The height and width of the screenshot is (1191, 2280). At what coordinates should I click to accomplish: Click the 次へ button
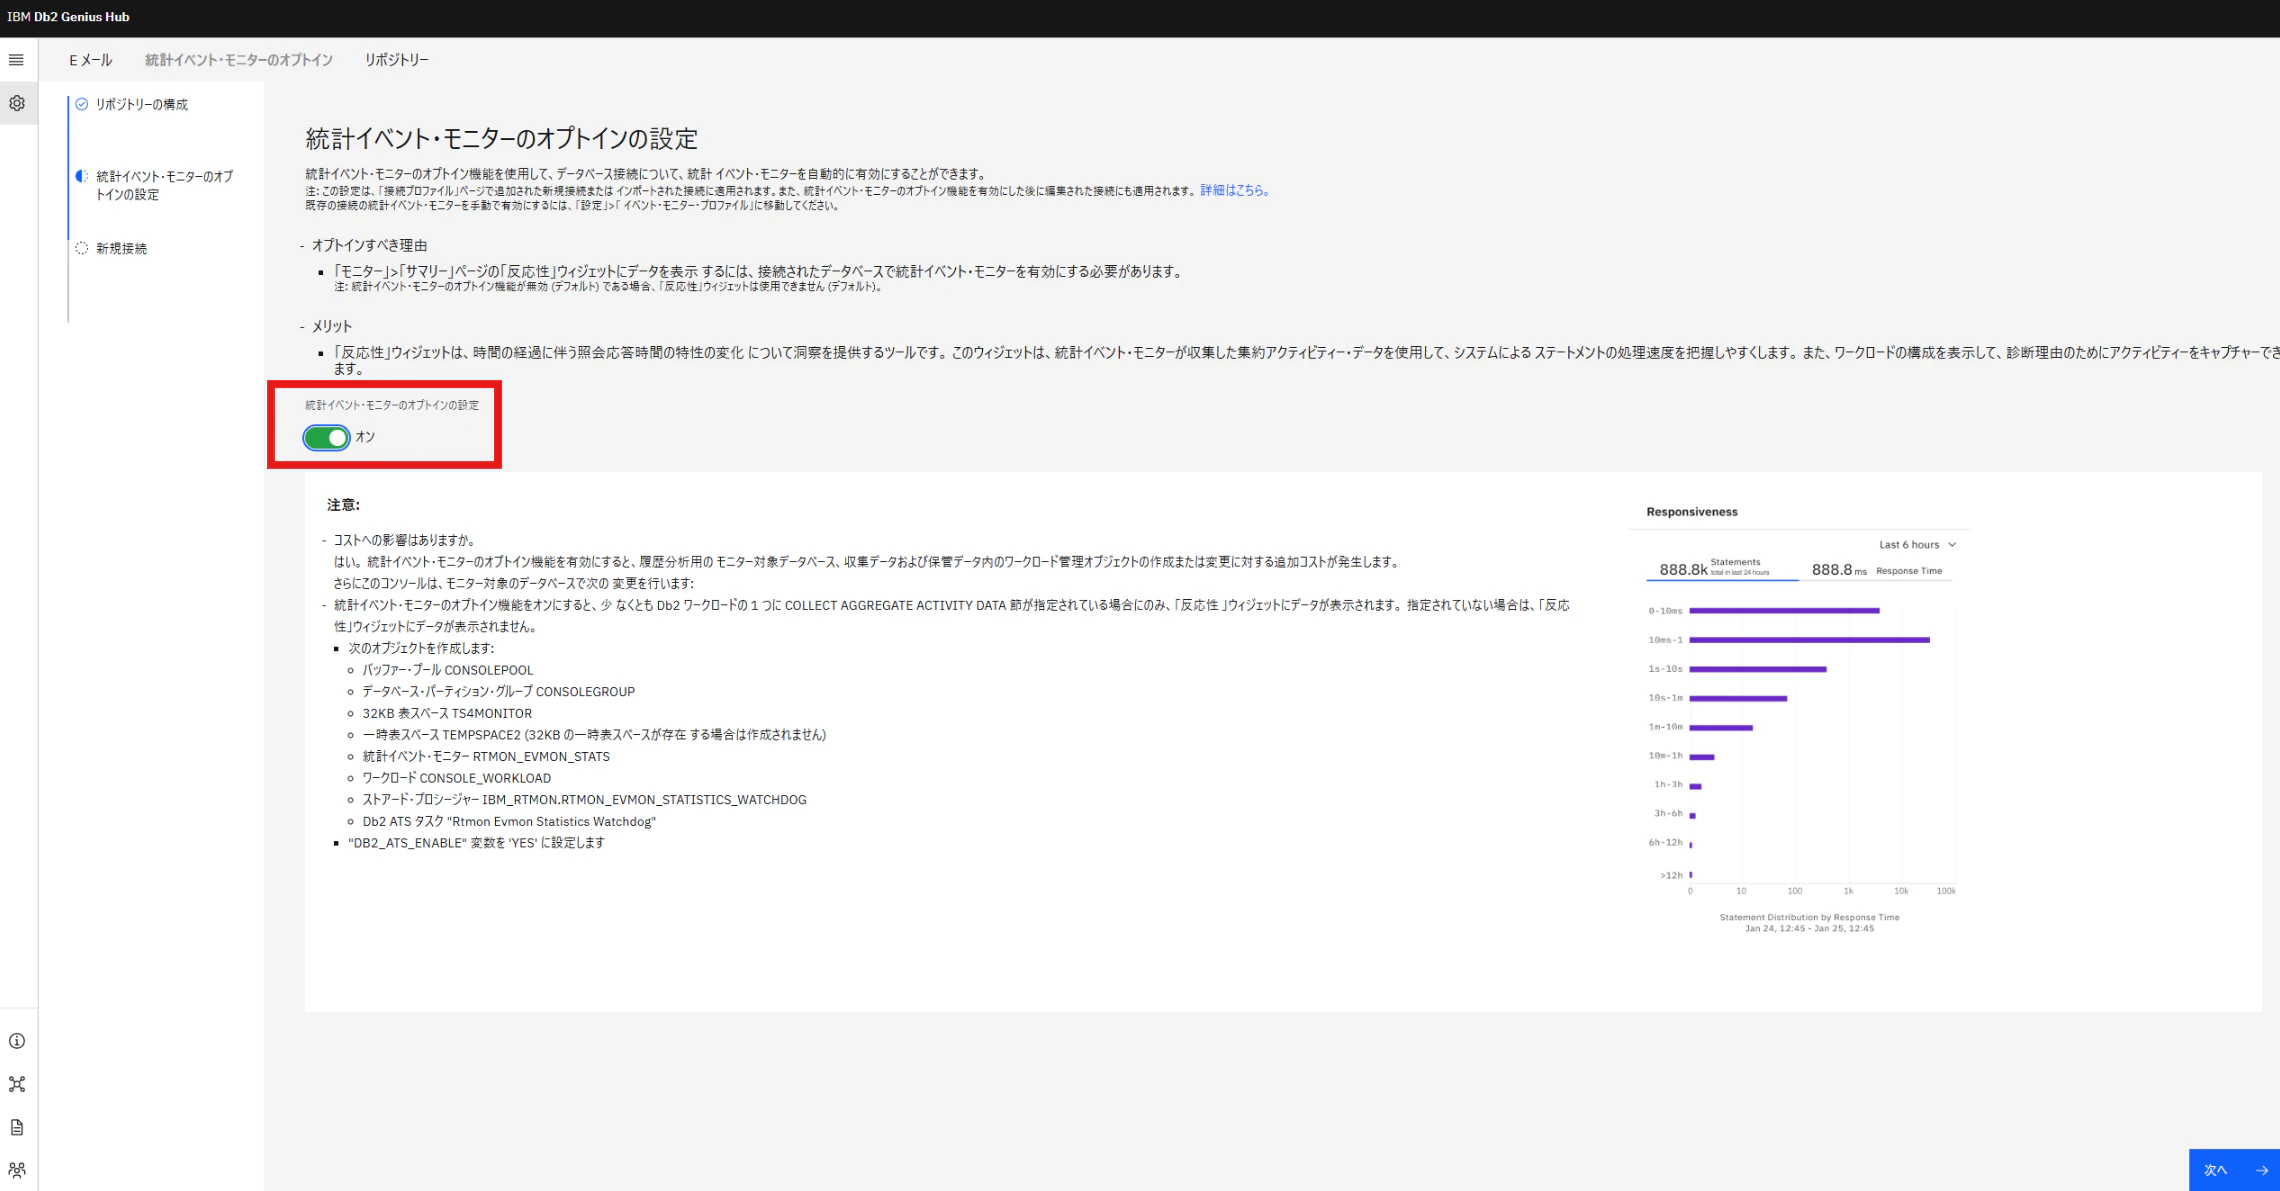(x=2234, y=1170)
